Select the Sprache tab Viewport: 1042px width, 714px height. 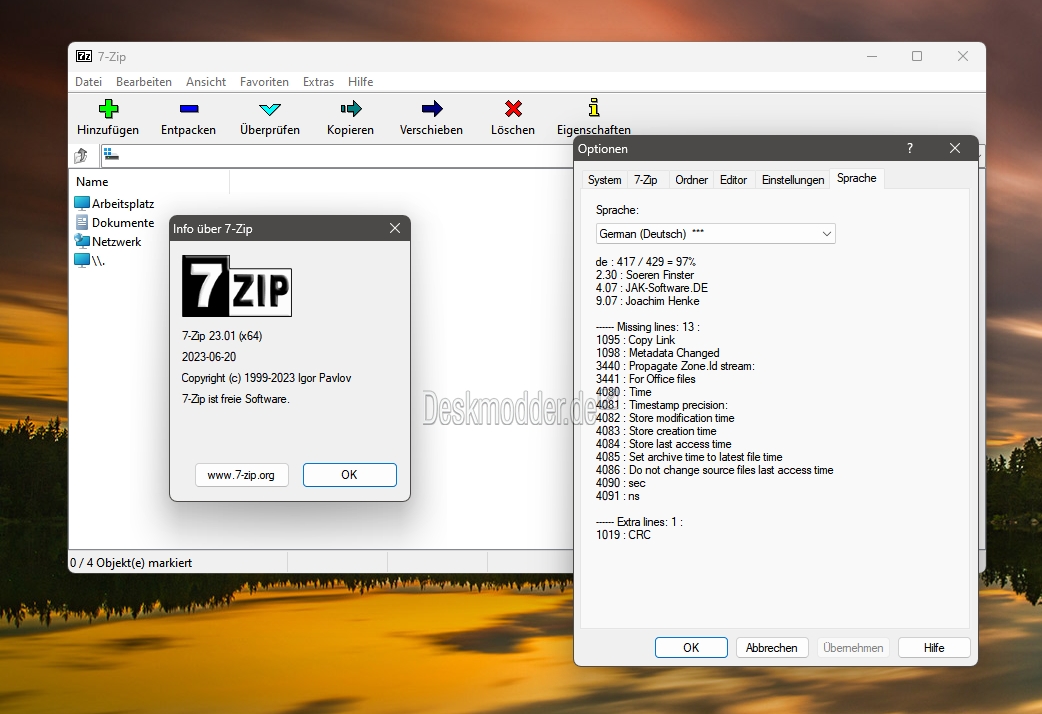(x=857, y=178)
